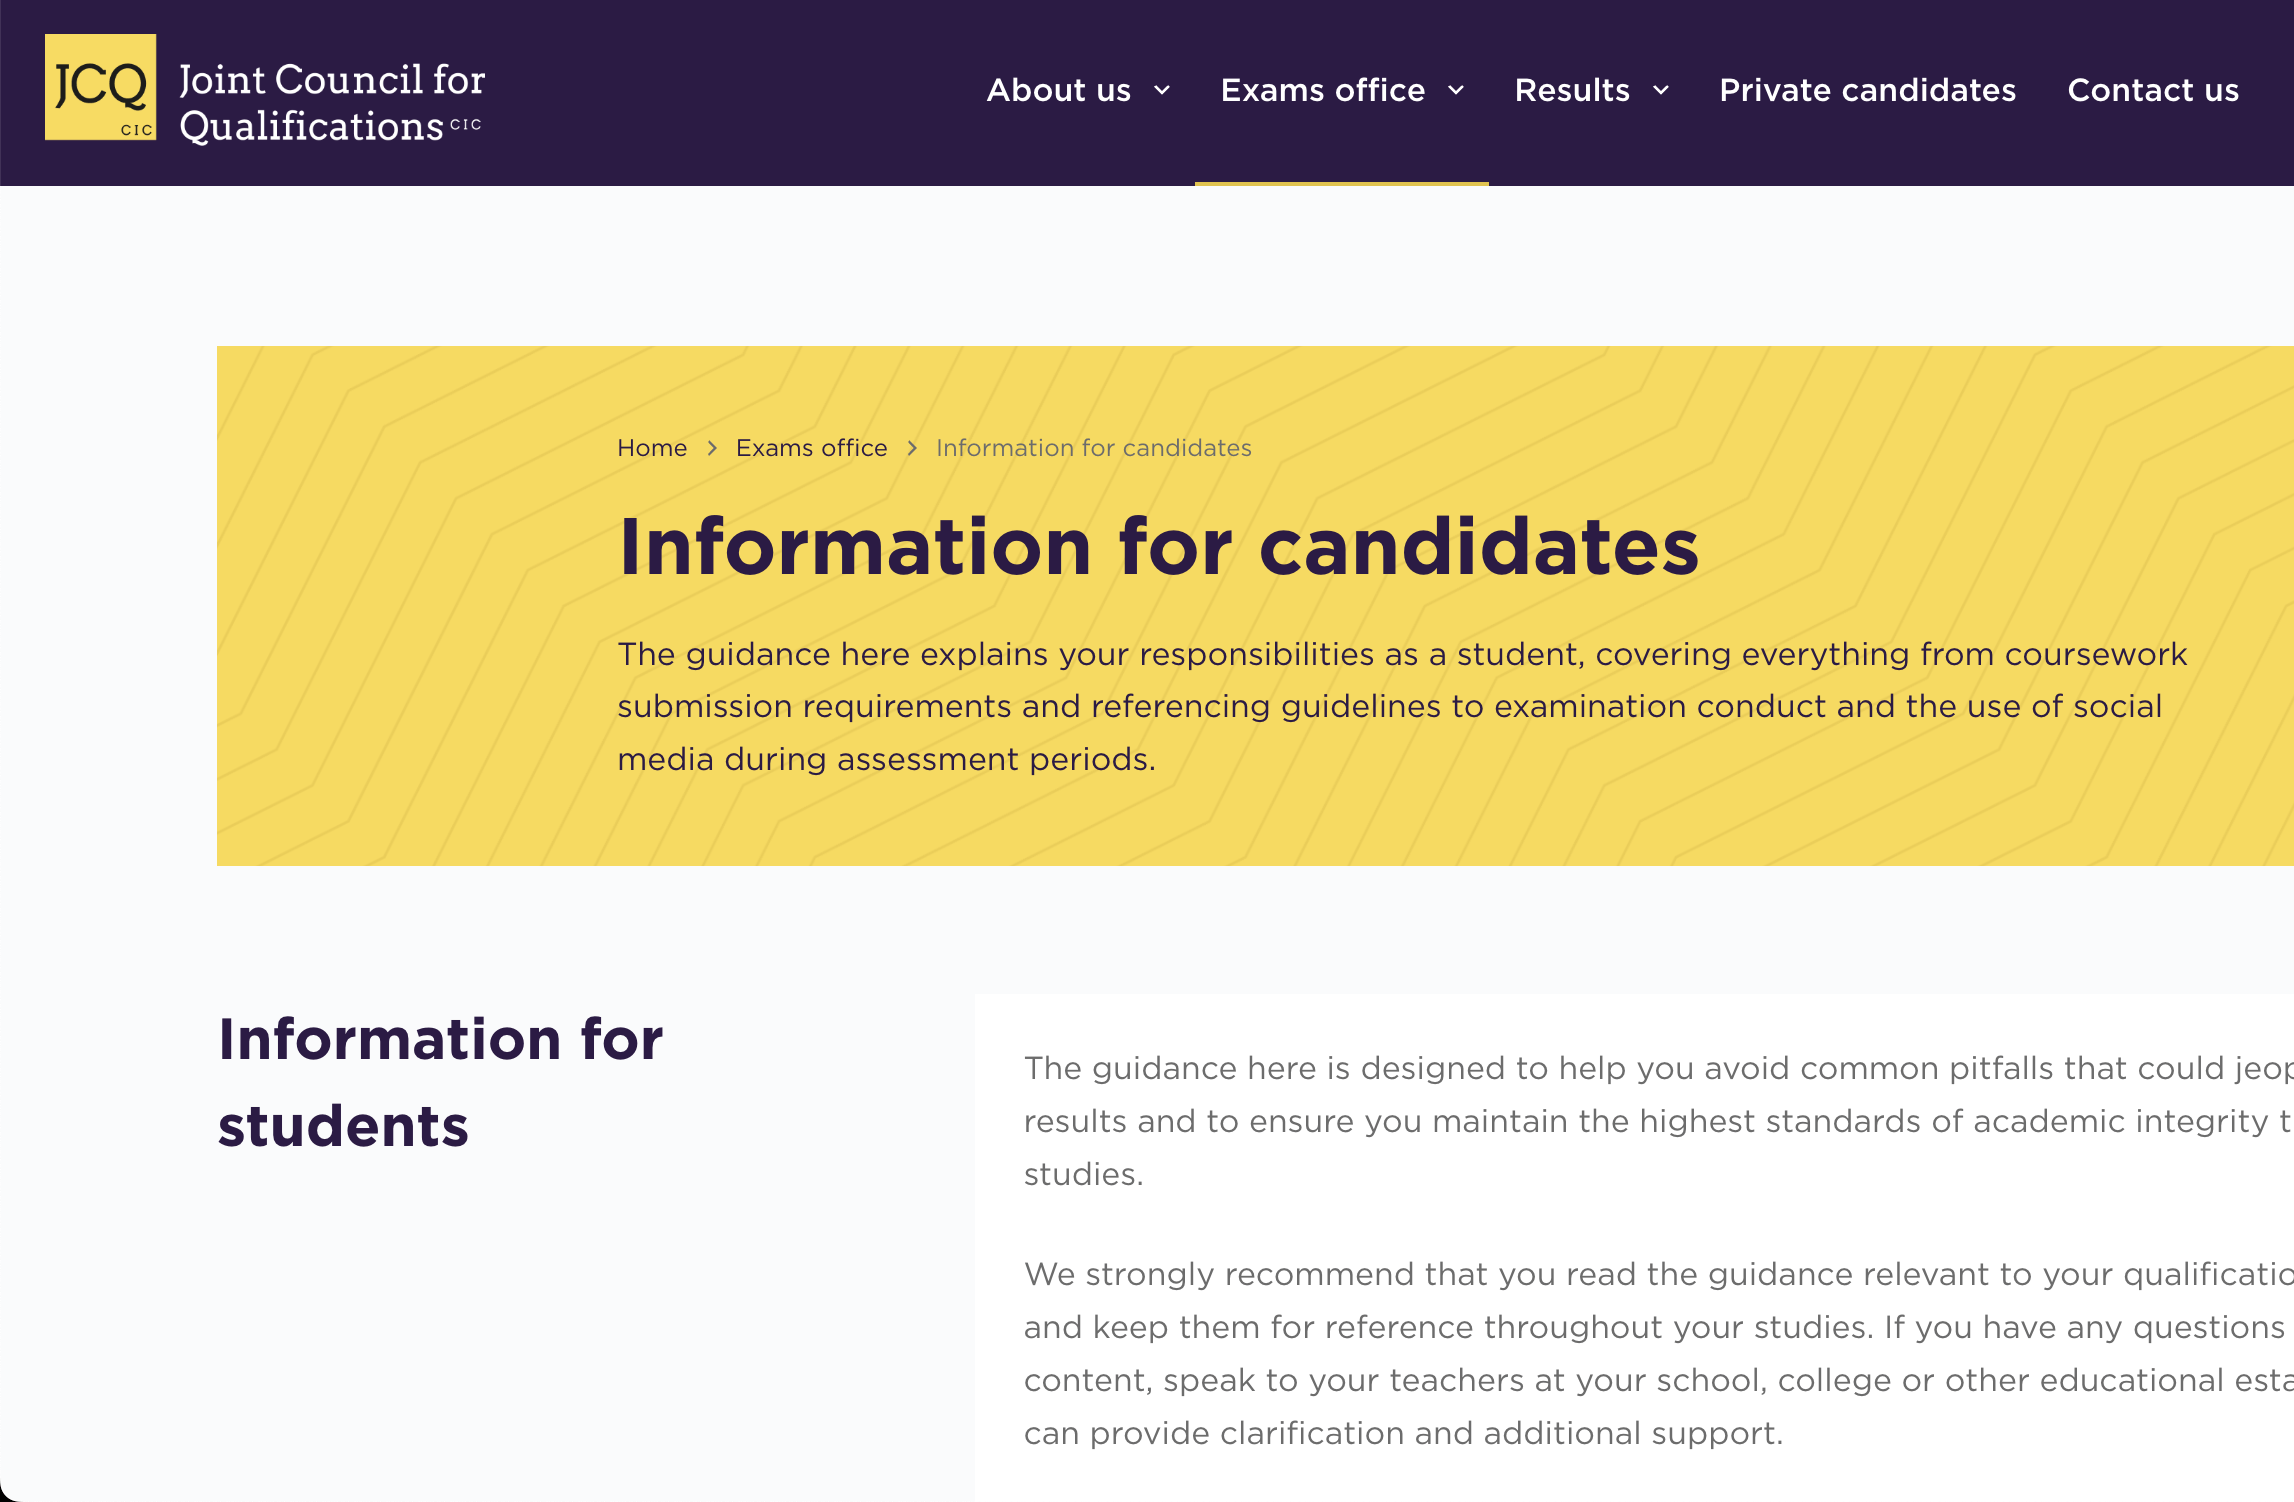2294x1502 pixels.
Task: Click the Exams office breadcrumb link
Action: tap(811, 448)
